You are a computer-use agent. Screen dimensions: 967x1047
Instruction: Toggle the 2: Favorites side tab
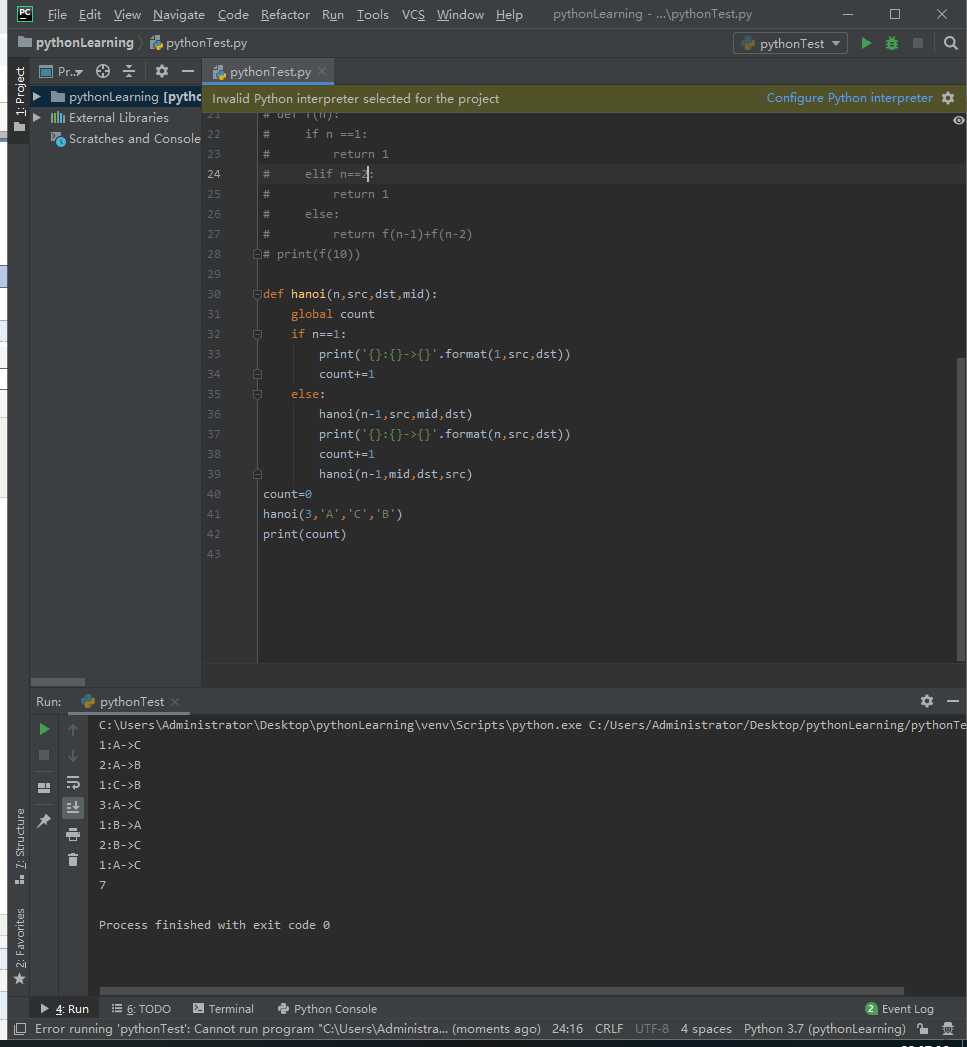tap(19, 946)
